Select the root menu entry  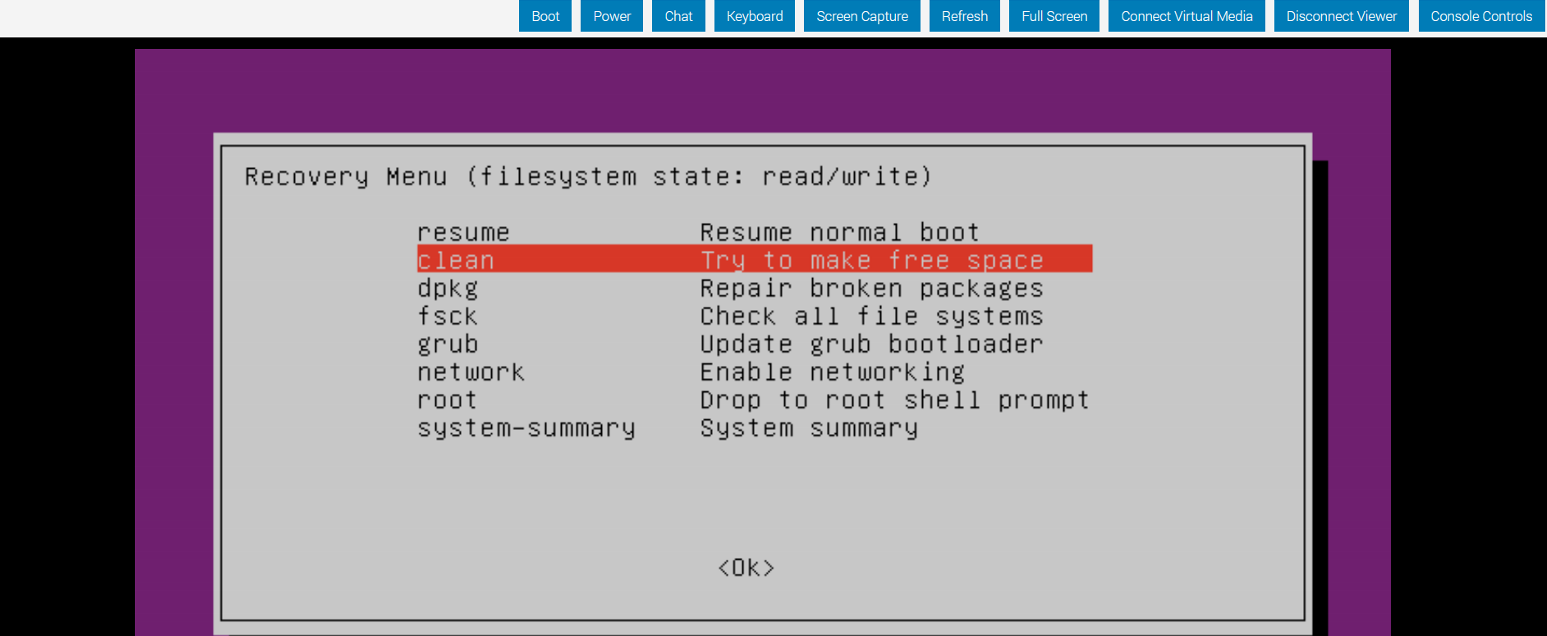click(448, 400)
